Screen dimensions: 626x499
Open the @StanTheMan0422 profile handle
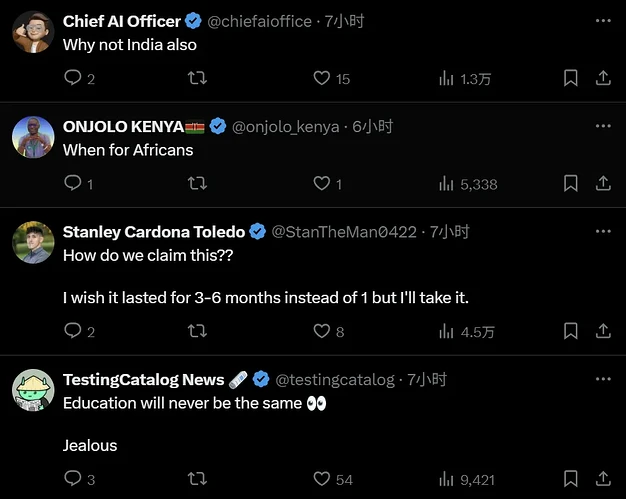point(344,232)
